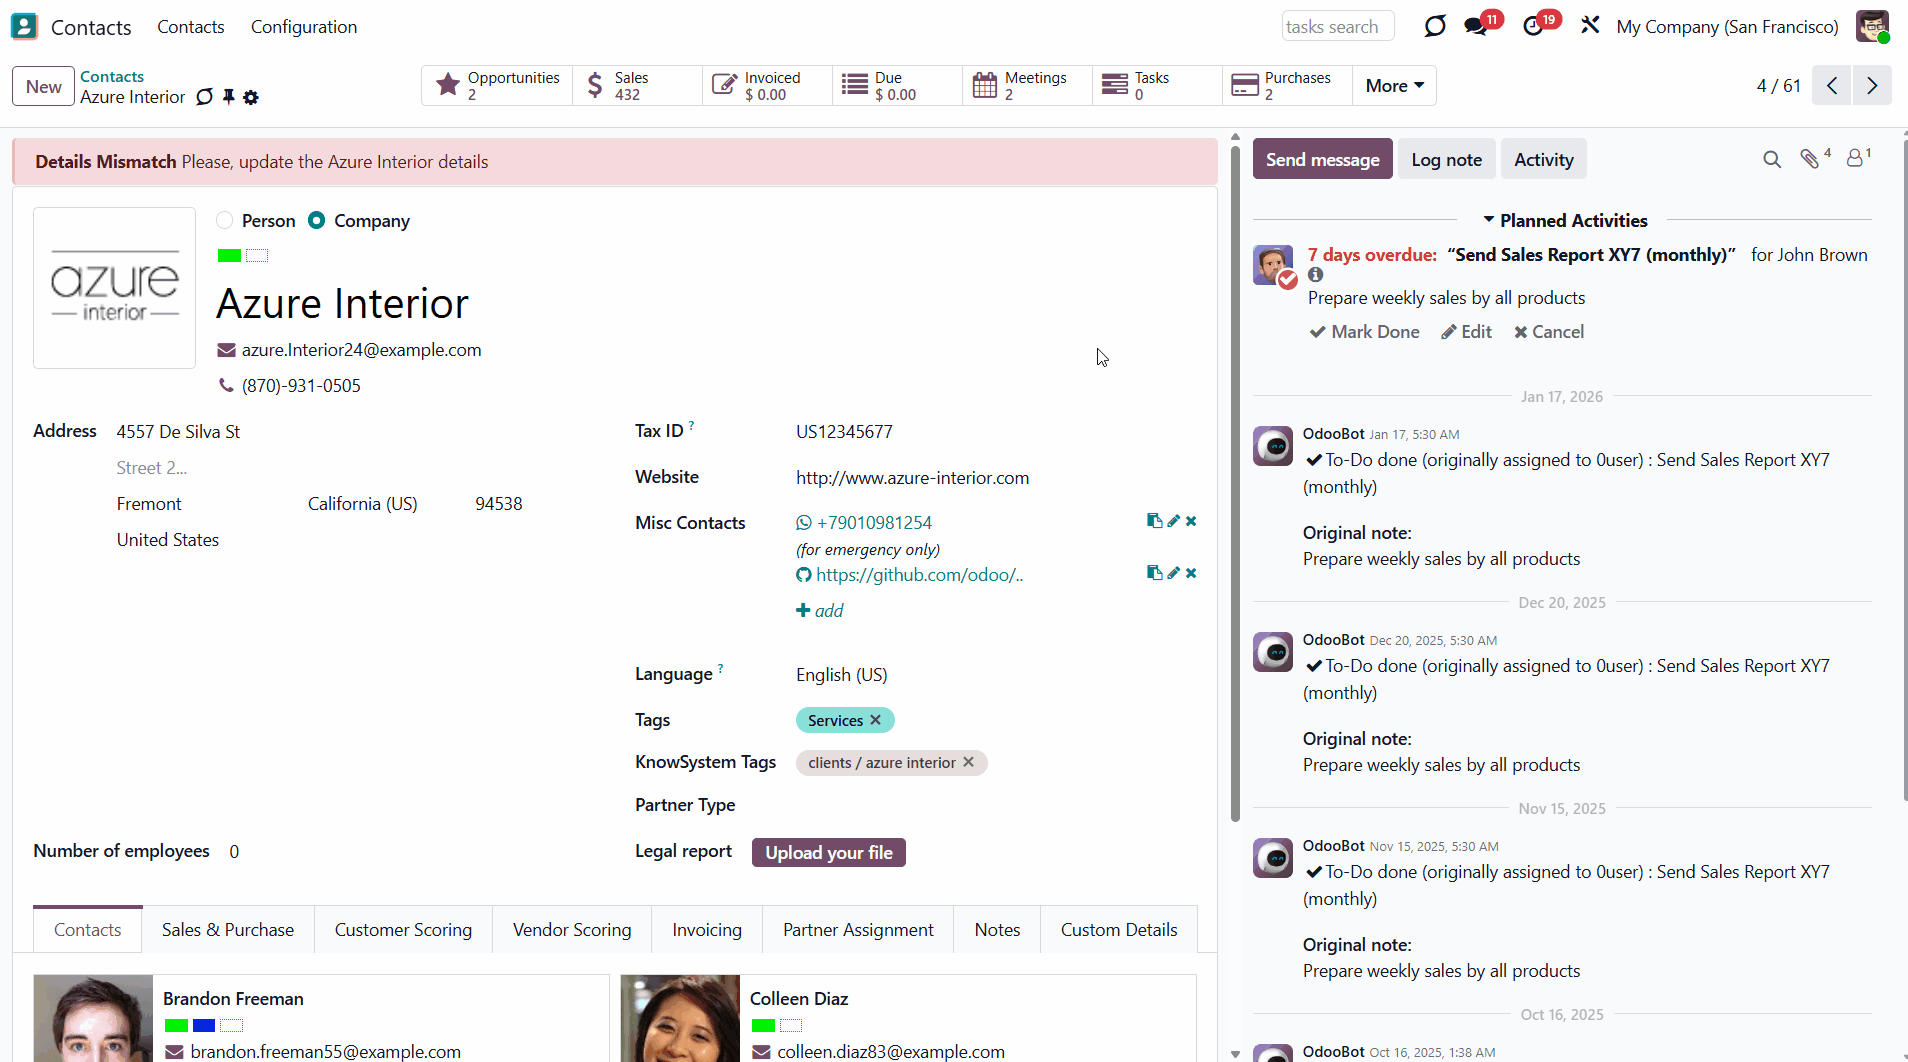Click Brandon Freeman's blue priority box
1908x1062 pixels.
(204, 1025)
